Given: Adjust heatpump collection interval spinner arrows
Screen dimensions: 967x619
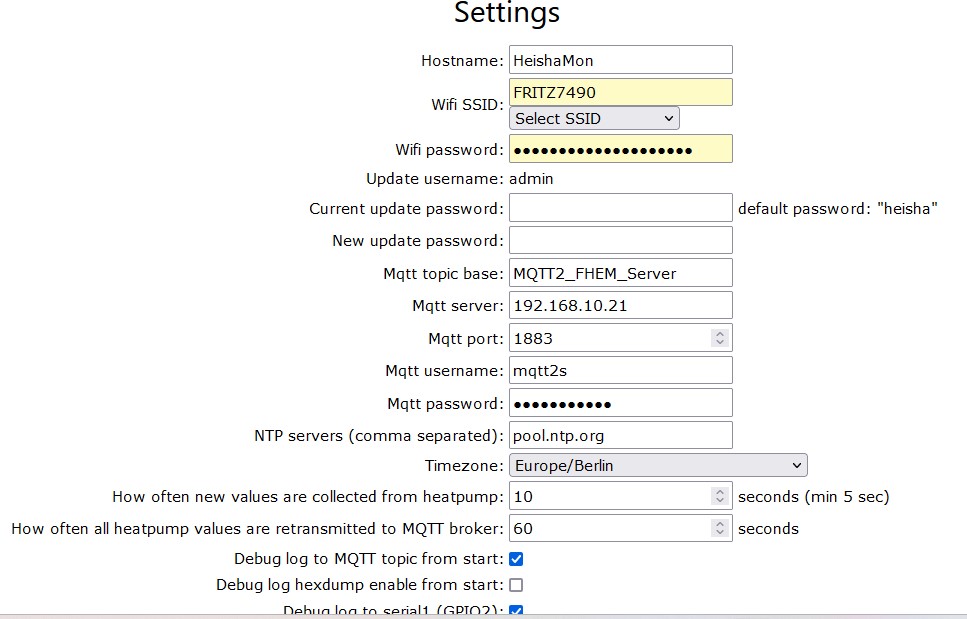Looking at the screenshot, I should pyautogui.click(x=719, y=496).
